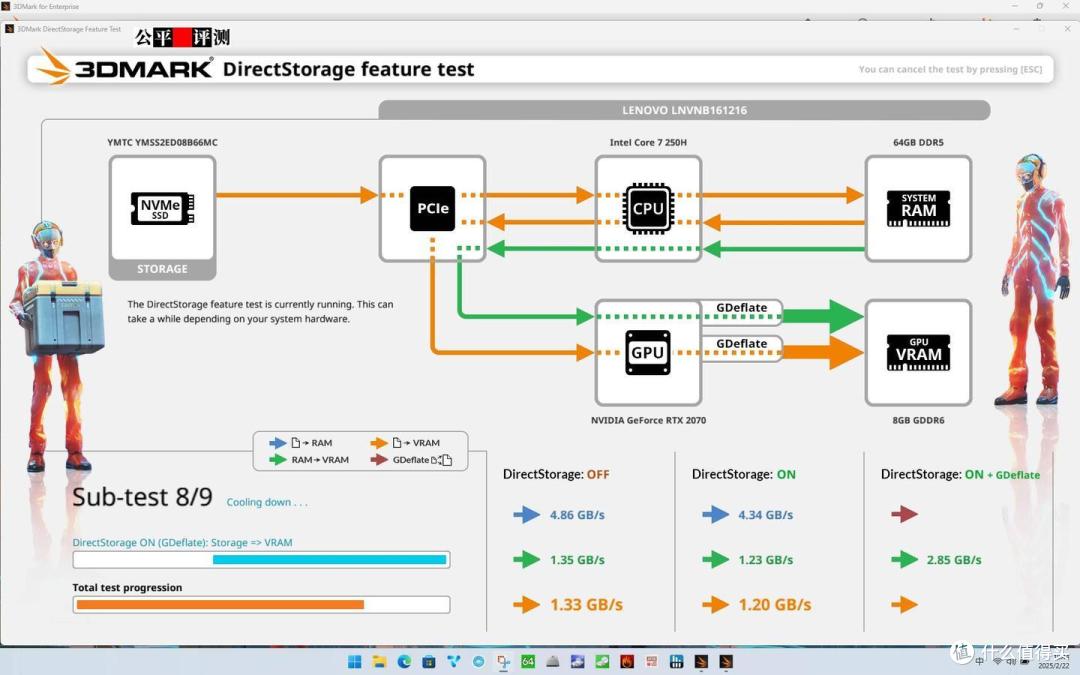Click the NVIDIA GeForce RTX 2070 label

tap(648, 420)
